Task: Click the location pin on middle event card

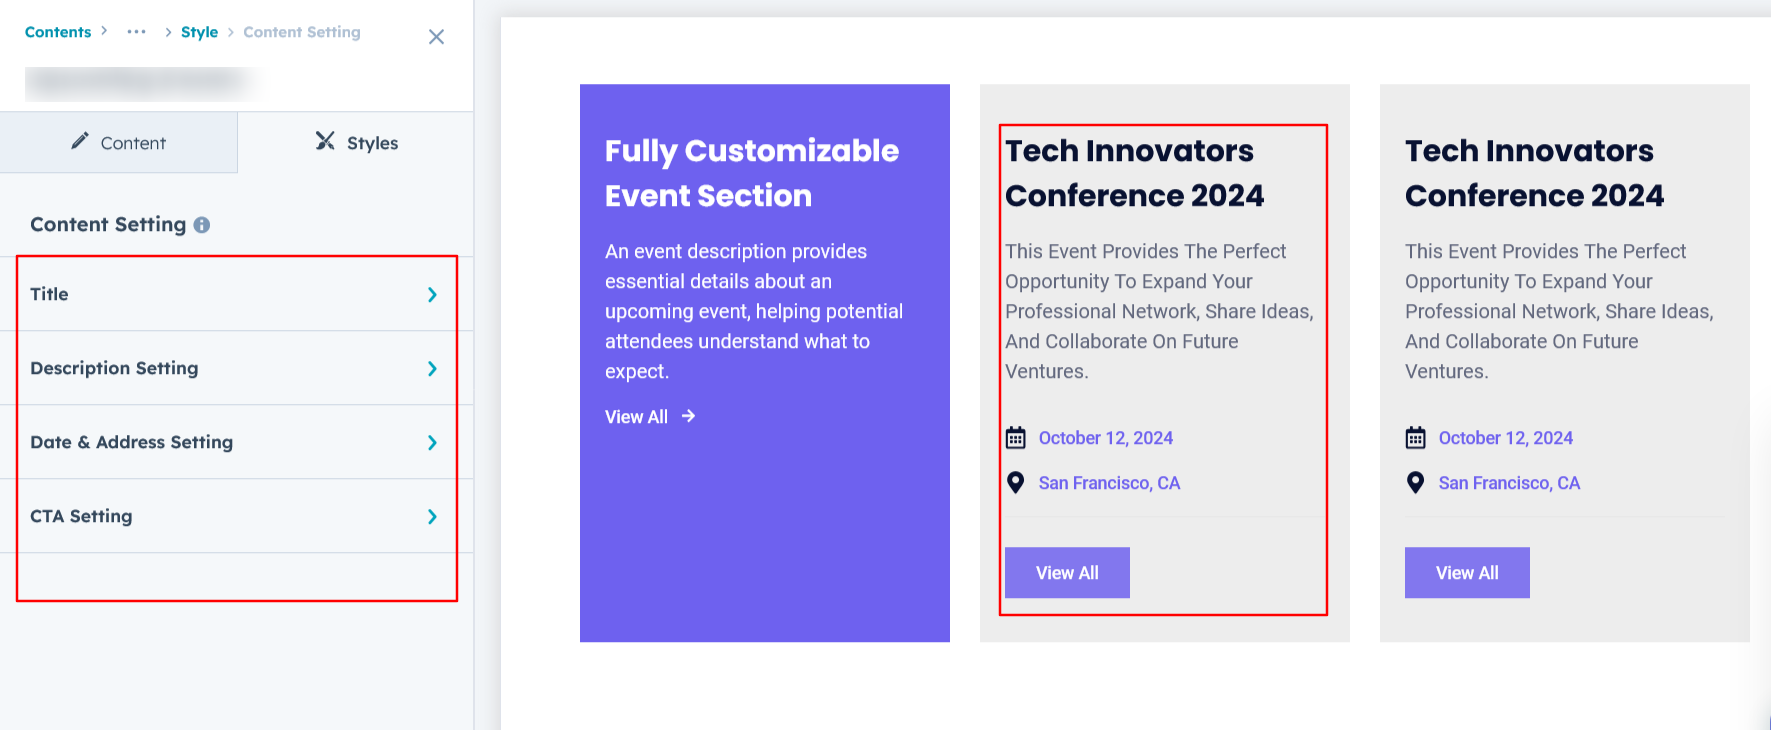Action: [1016, 483]
